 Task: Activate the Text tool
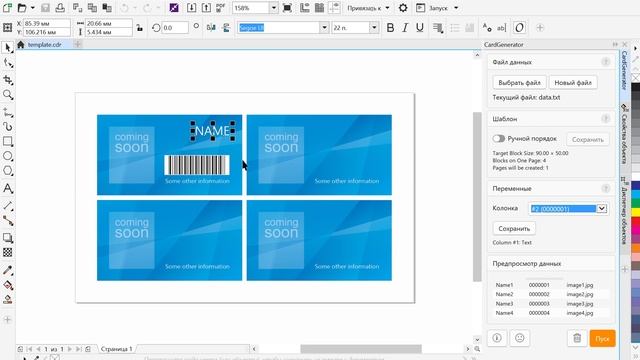point(8,188)
